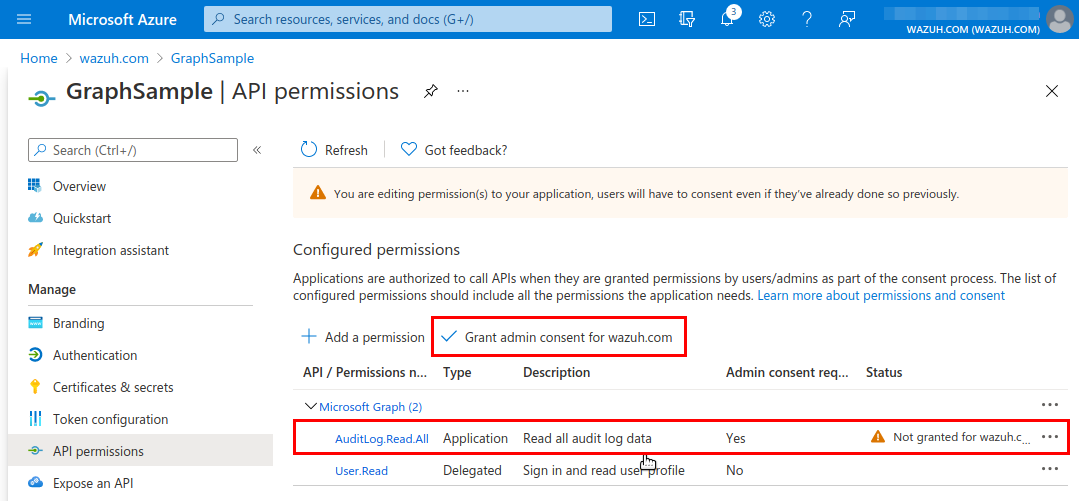Sort by API / Permissions name column

365,373
